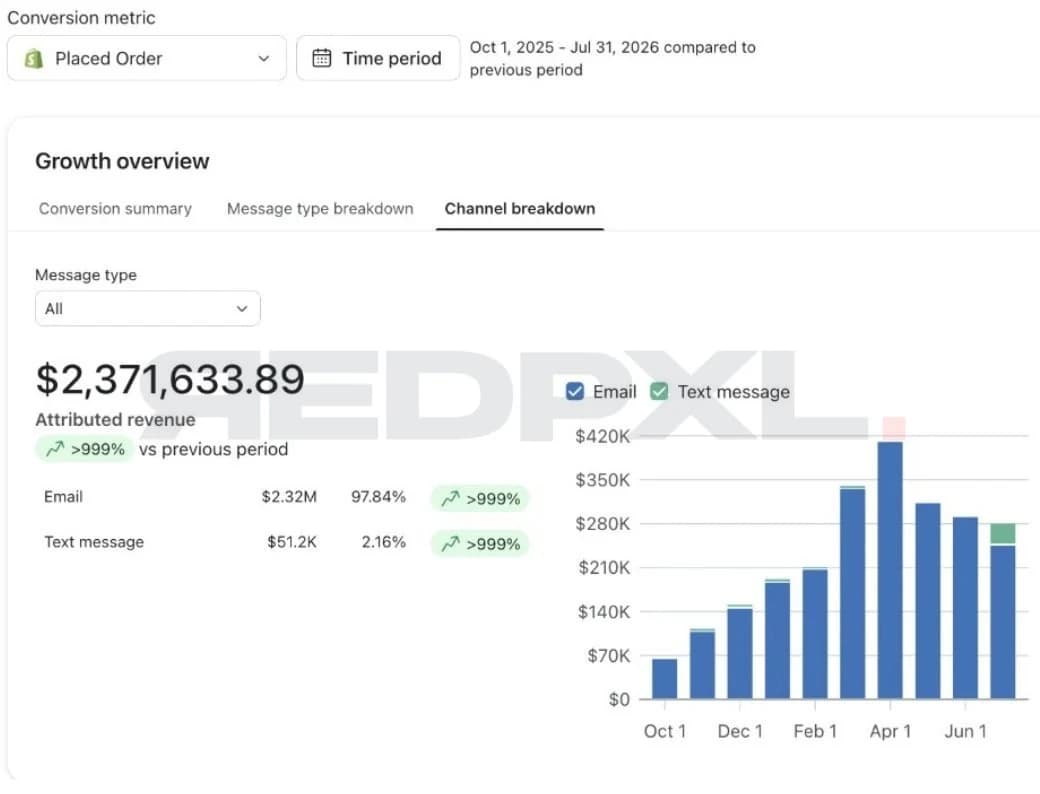Click the Dec 1 x-axis label

[x=740, y=731]
